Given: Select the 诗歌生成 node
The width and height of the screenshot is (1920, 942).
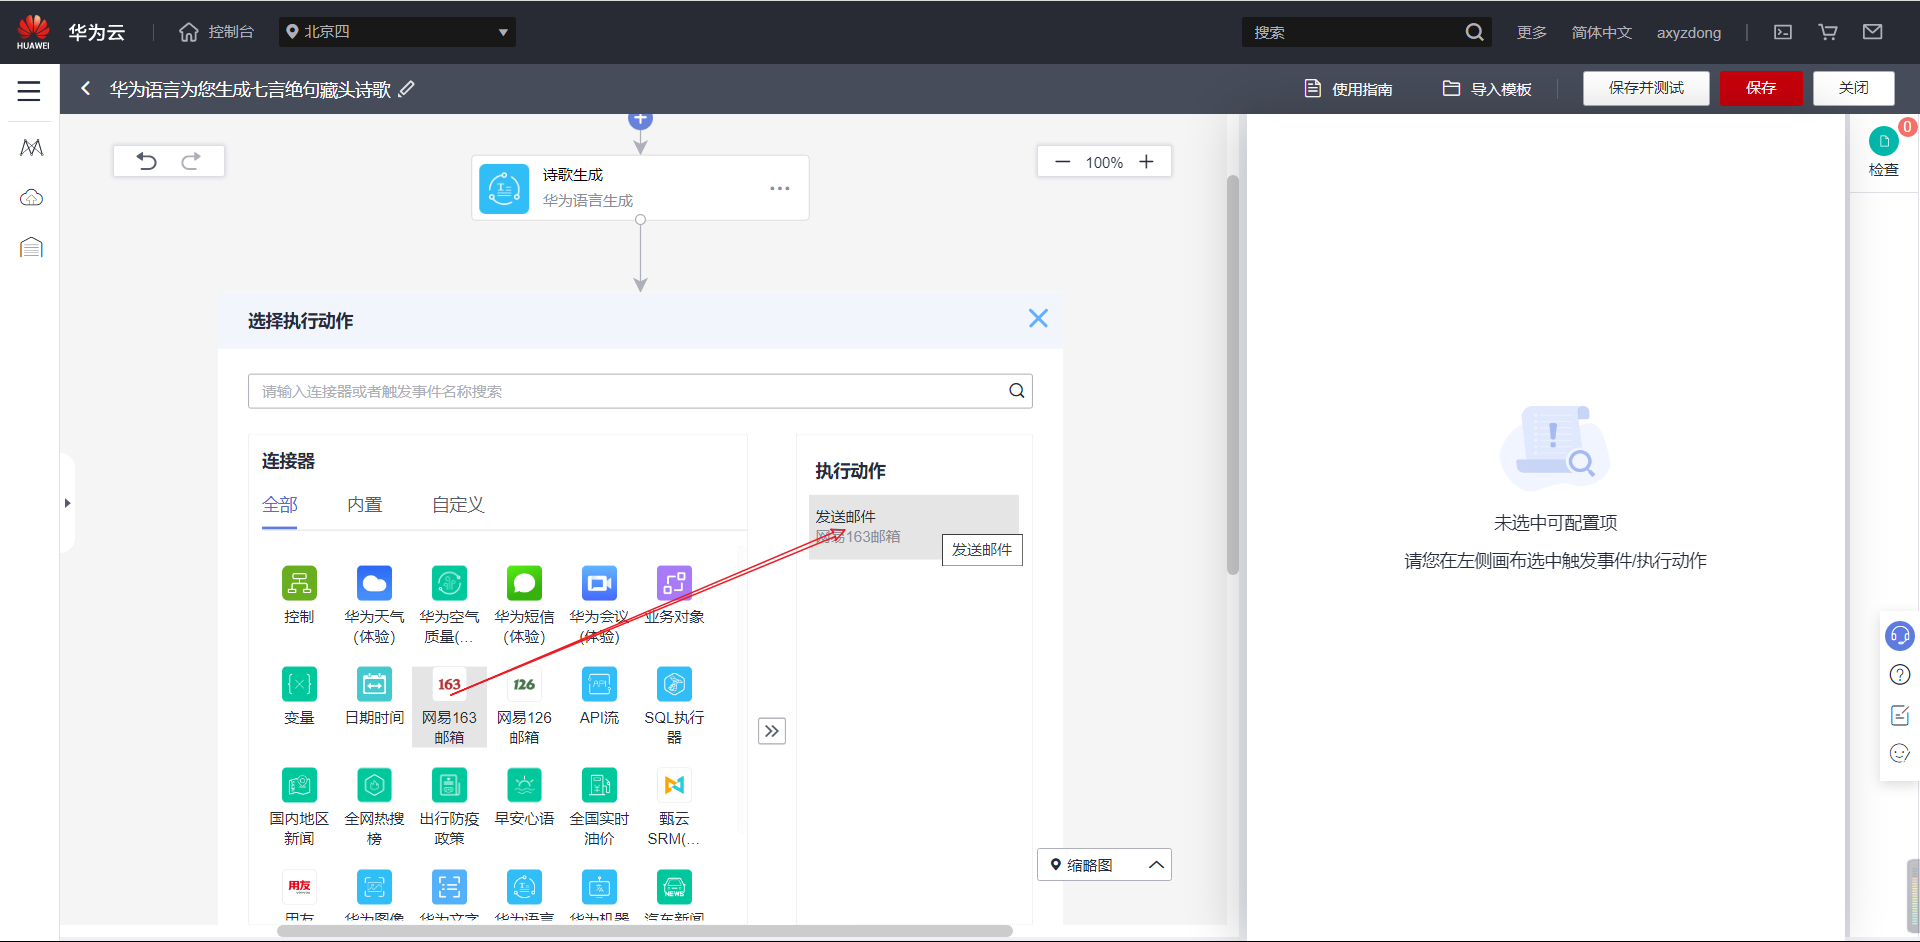Looking at the screenshot, I should pyautogui.click(x=640, y=187).
